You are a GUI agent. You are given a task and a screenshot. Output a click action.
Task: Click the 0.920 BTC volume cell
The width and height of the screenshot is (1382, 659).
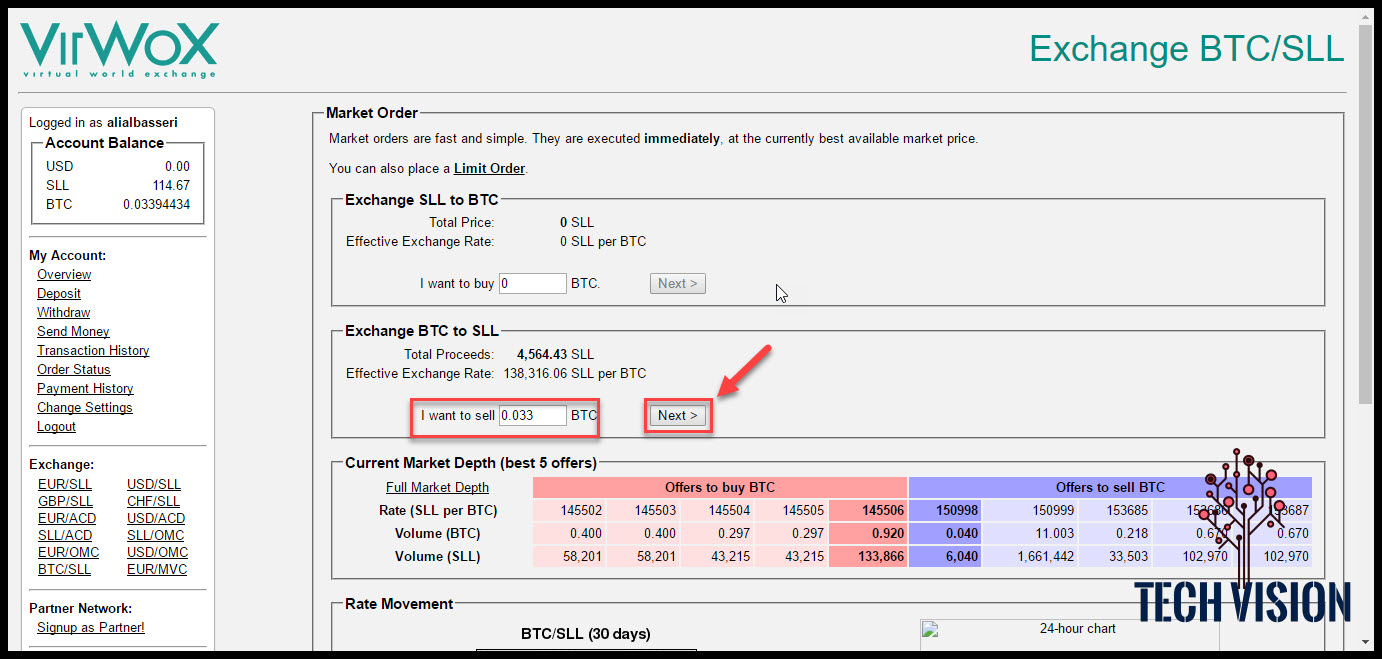click(868, 533)
